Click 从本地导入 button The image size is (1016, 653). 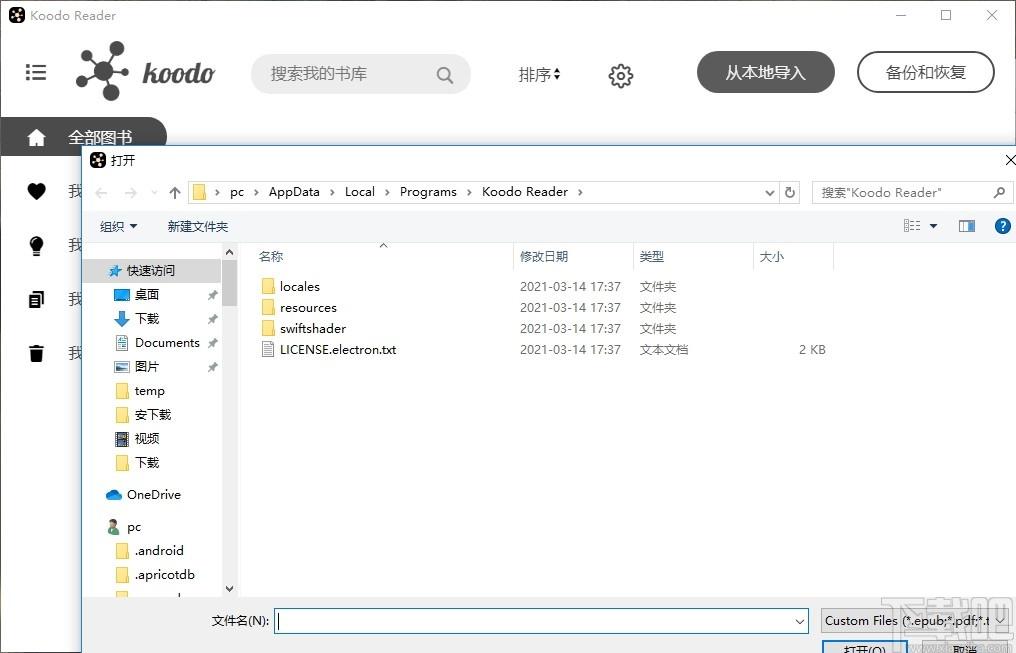tap(765, 72)
